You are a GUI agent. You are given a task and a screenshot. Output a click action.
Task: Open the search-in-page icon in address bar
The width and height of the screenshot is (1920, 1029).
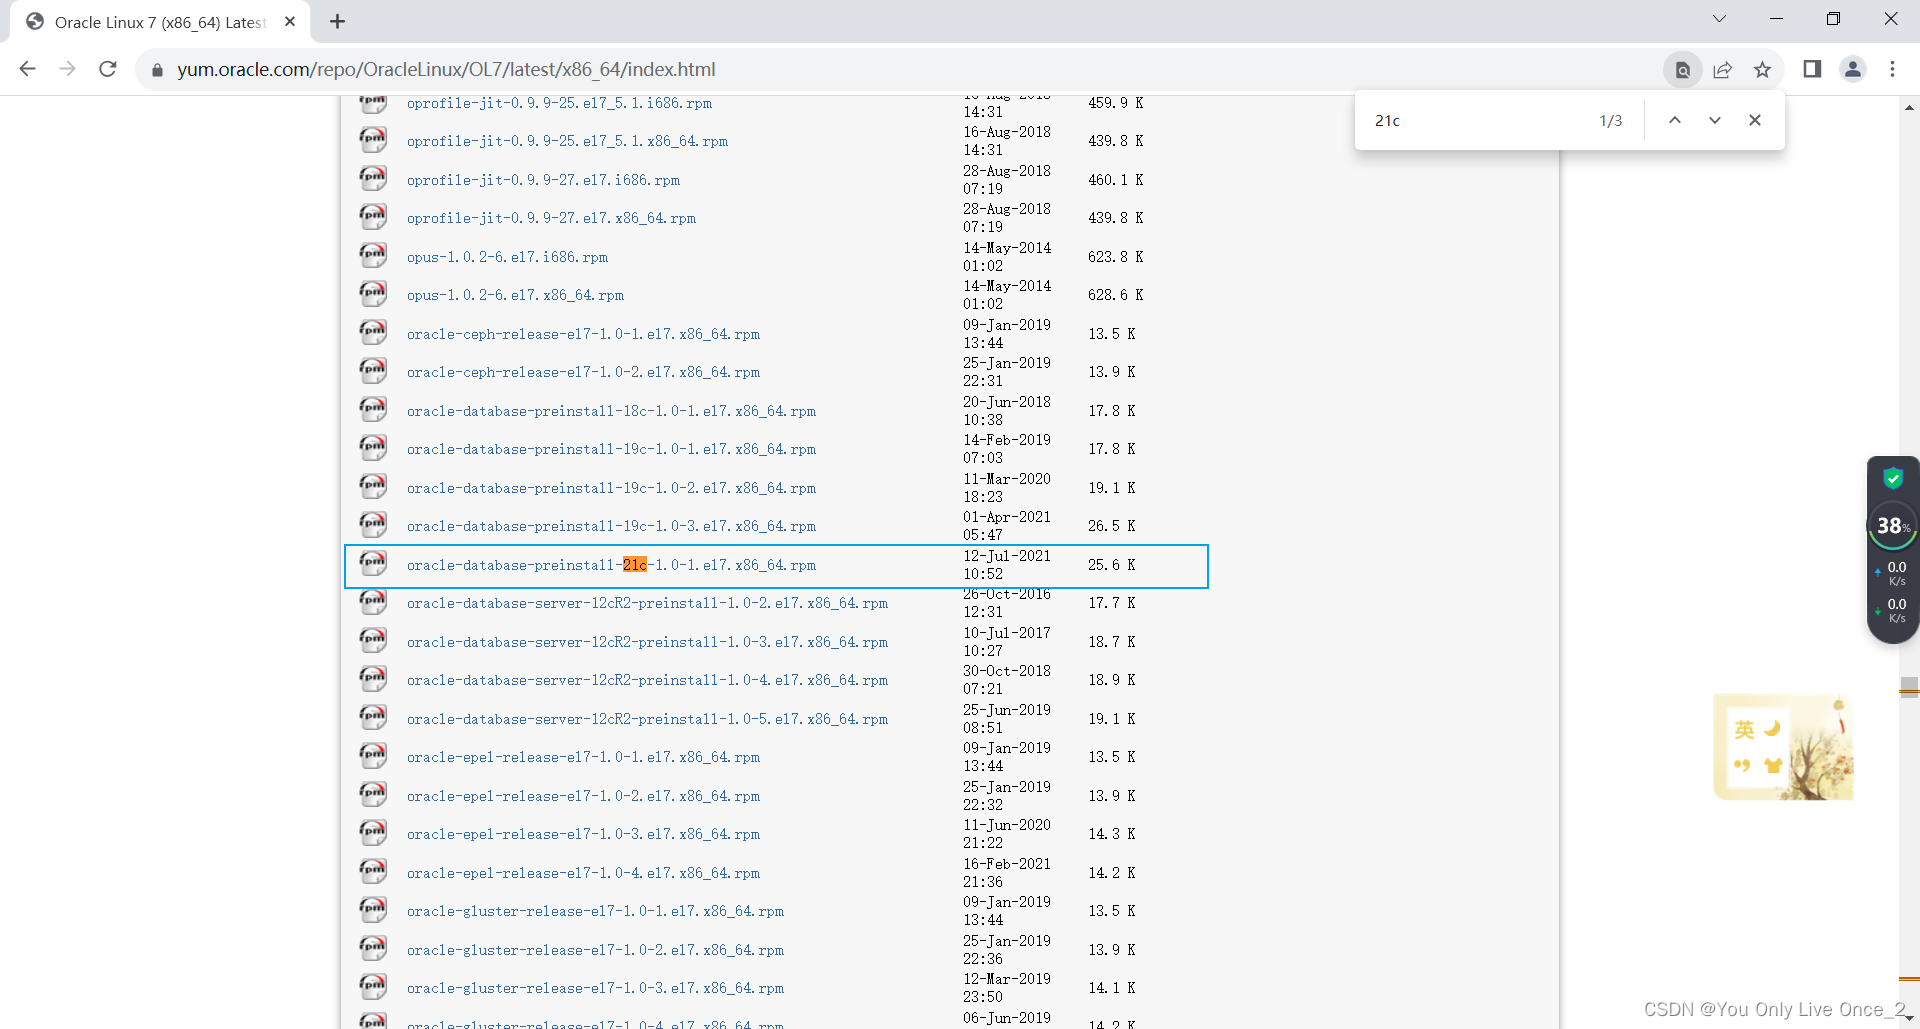[x=1683, y=70]
